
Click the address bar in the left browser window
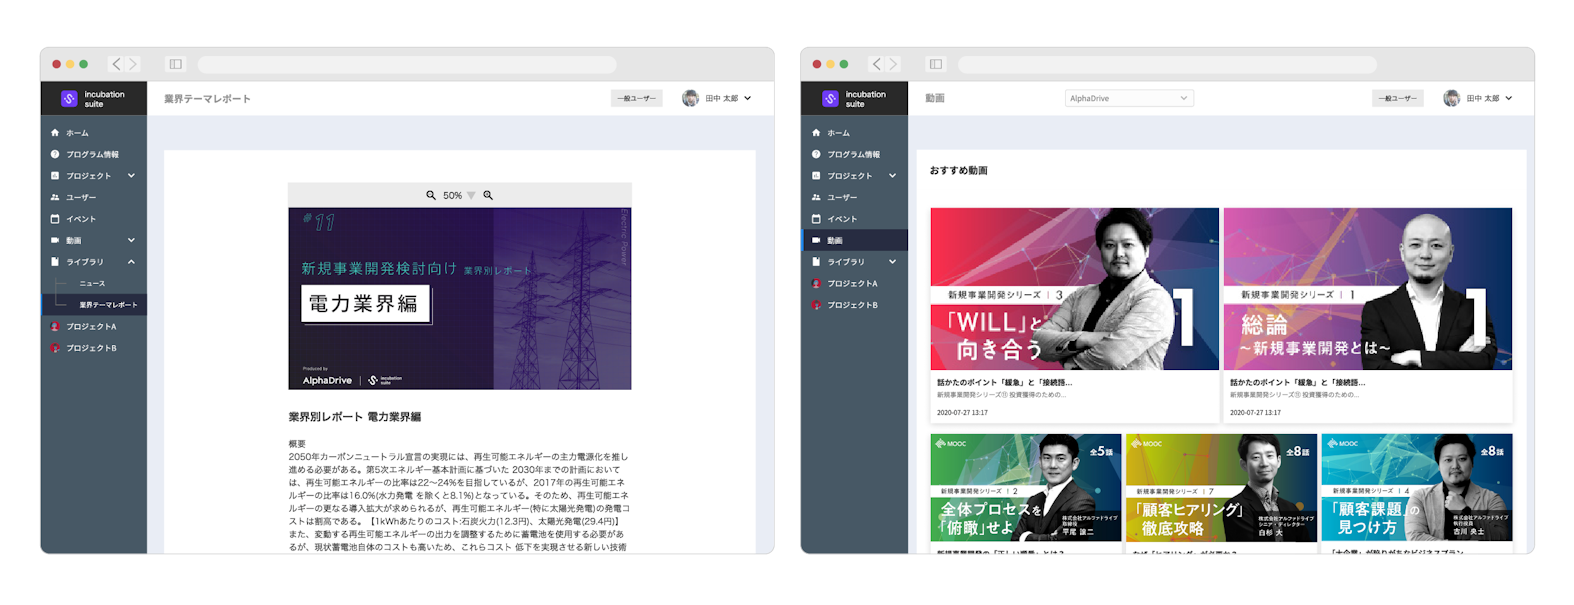407,64
